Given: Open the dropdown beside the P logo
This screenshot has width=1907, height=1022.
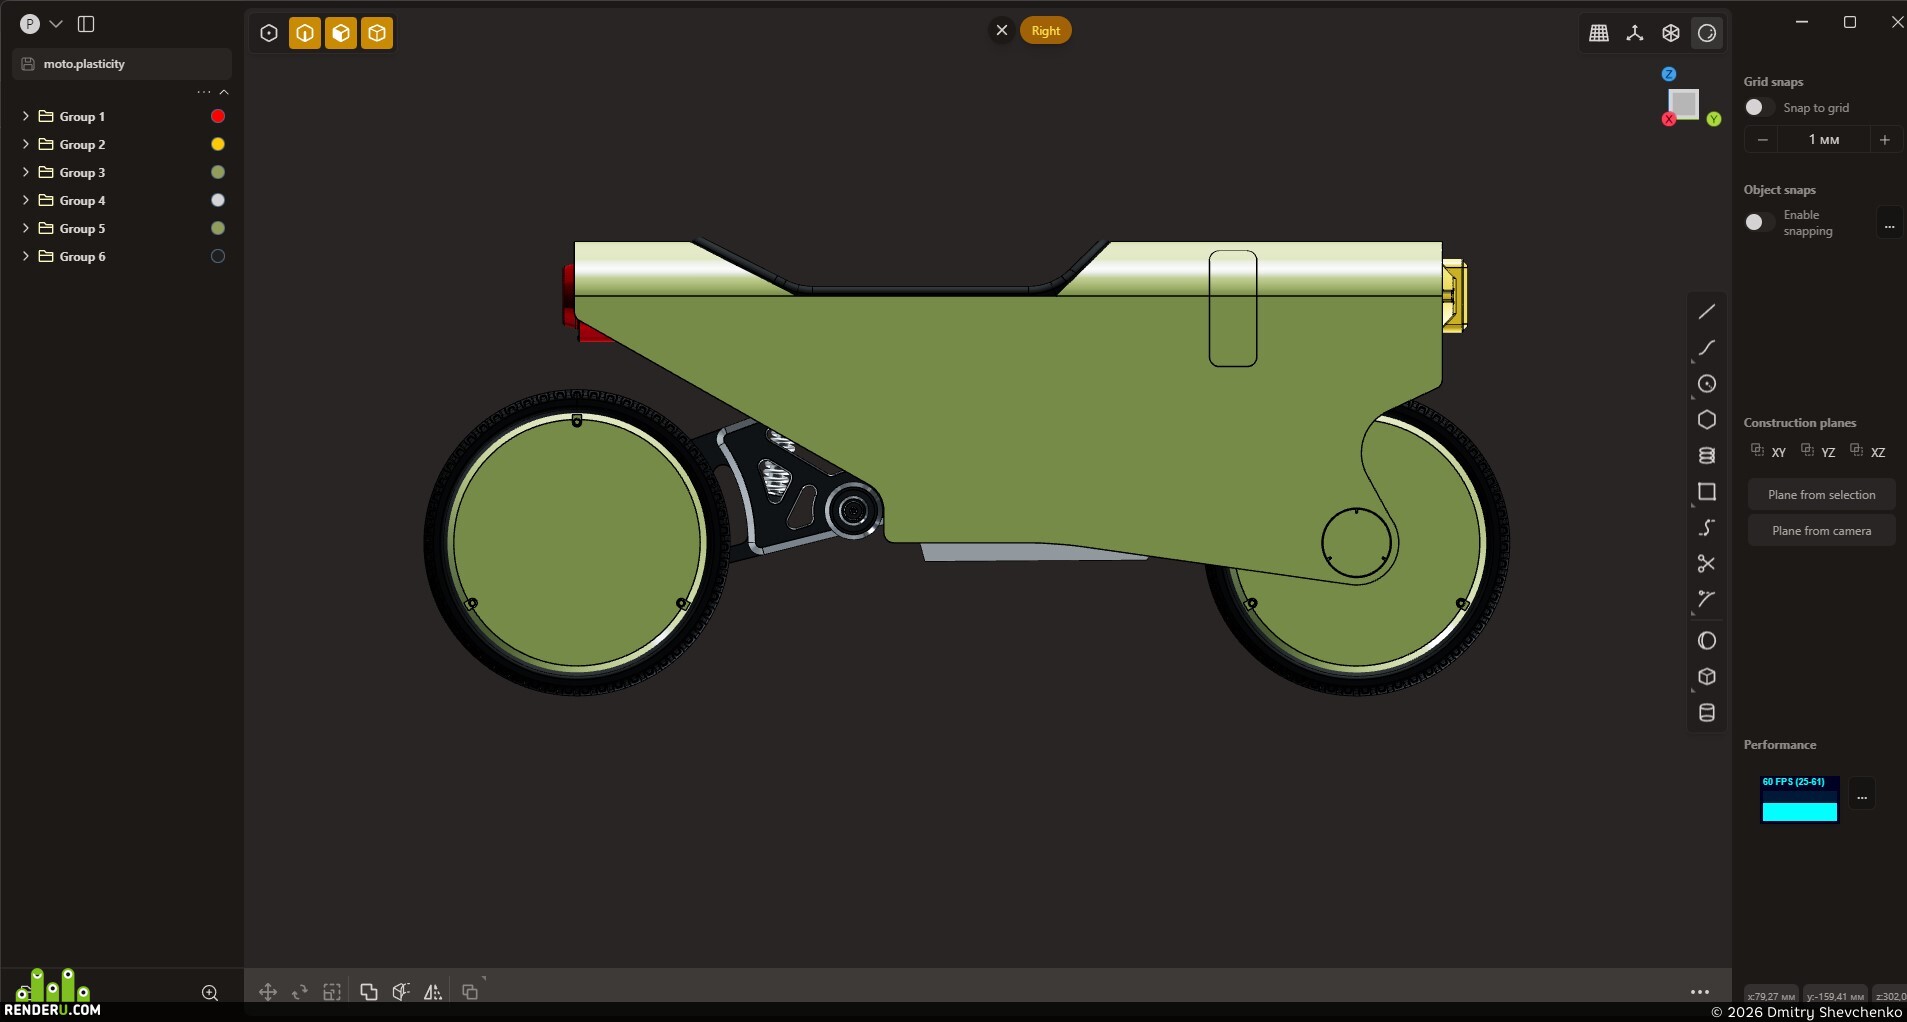Looking at the screenshot, I should point(56,24).
